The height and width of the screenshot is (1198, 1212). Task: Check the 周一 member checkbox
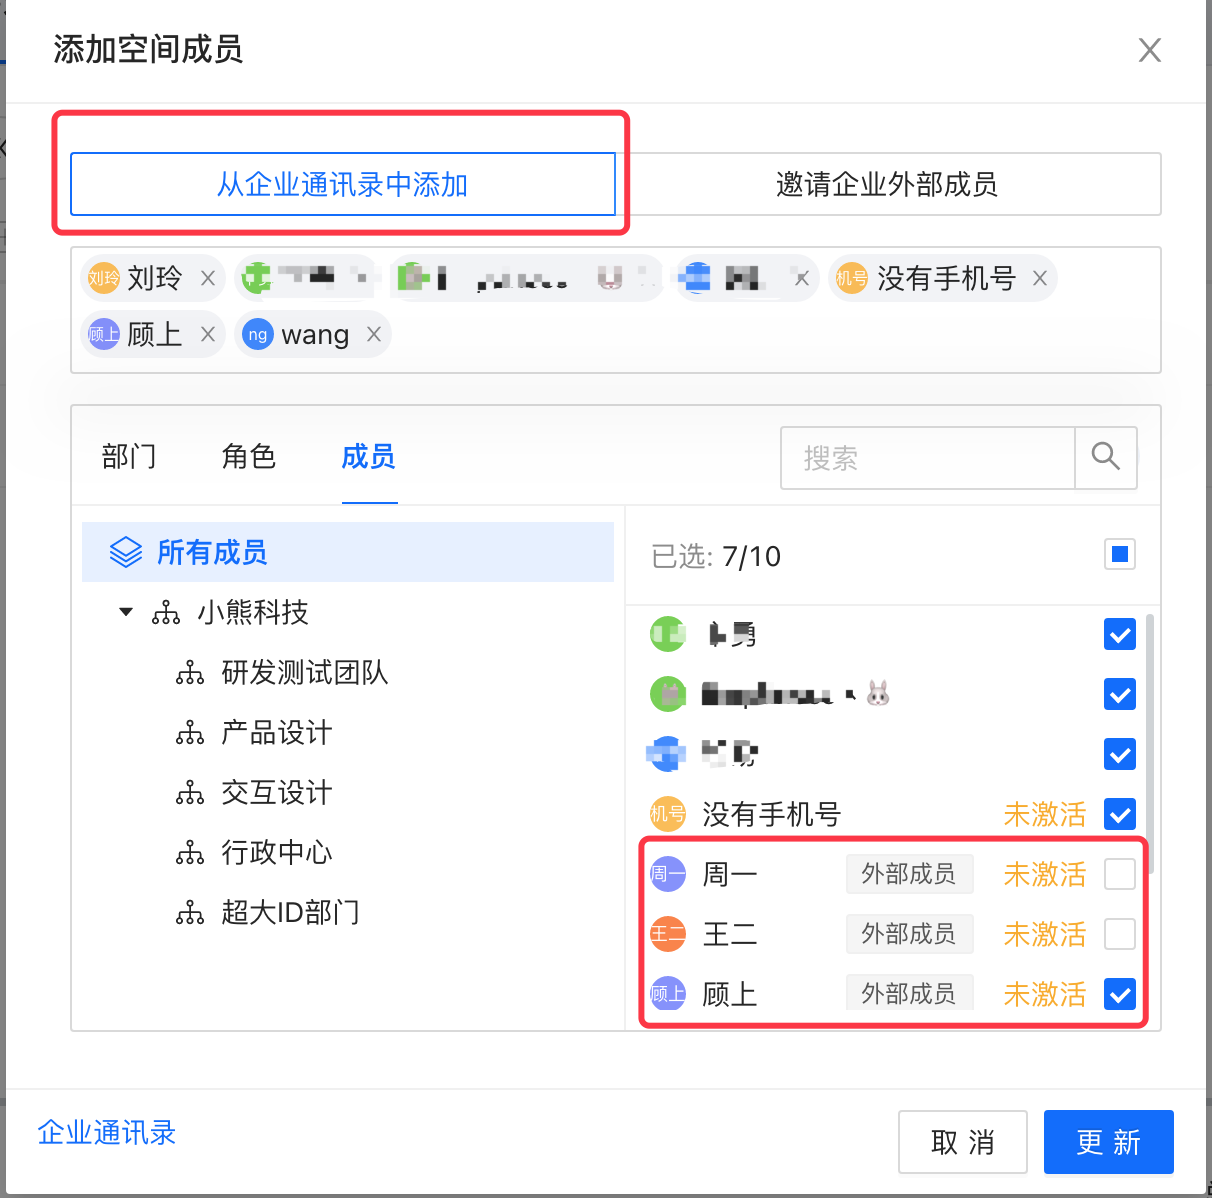[1120, 874]
